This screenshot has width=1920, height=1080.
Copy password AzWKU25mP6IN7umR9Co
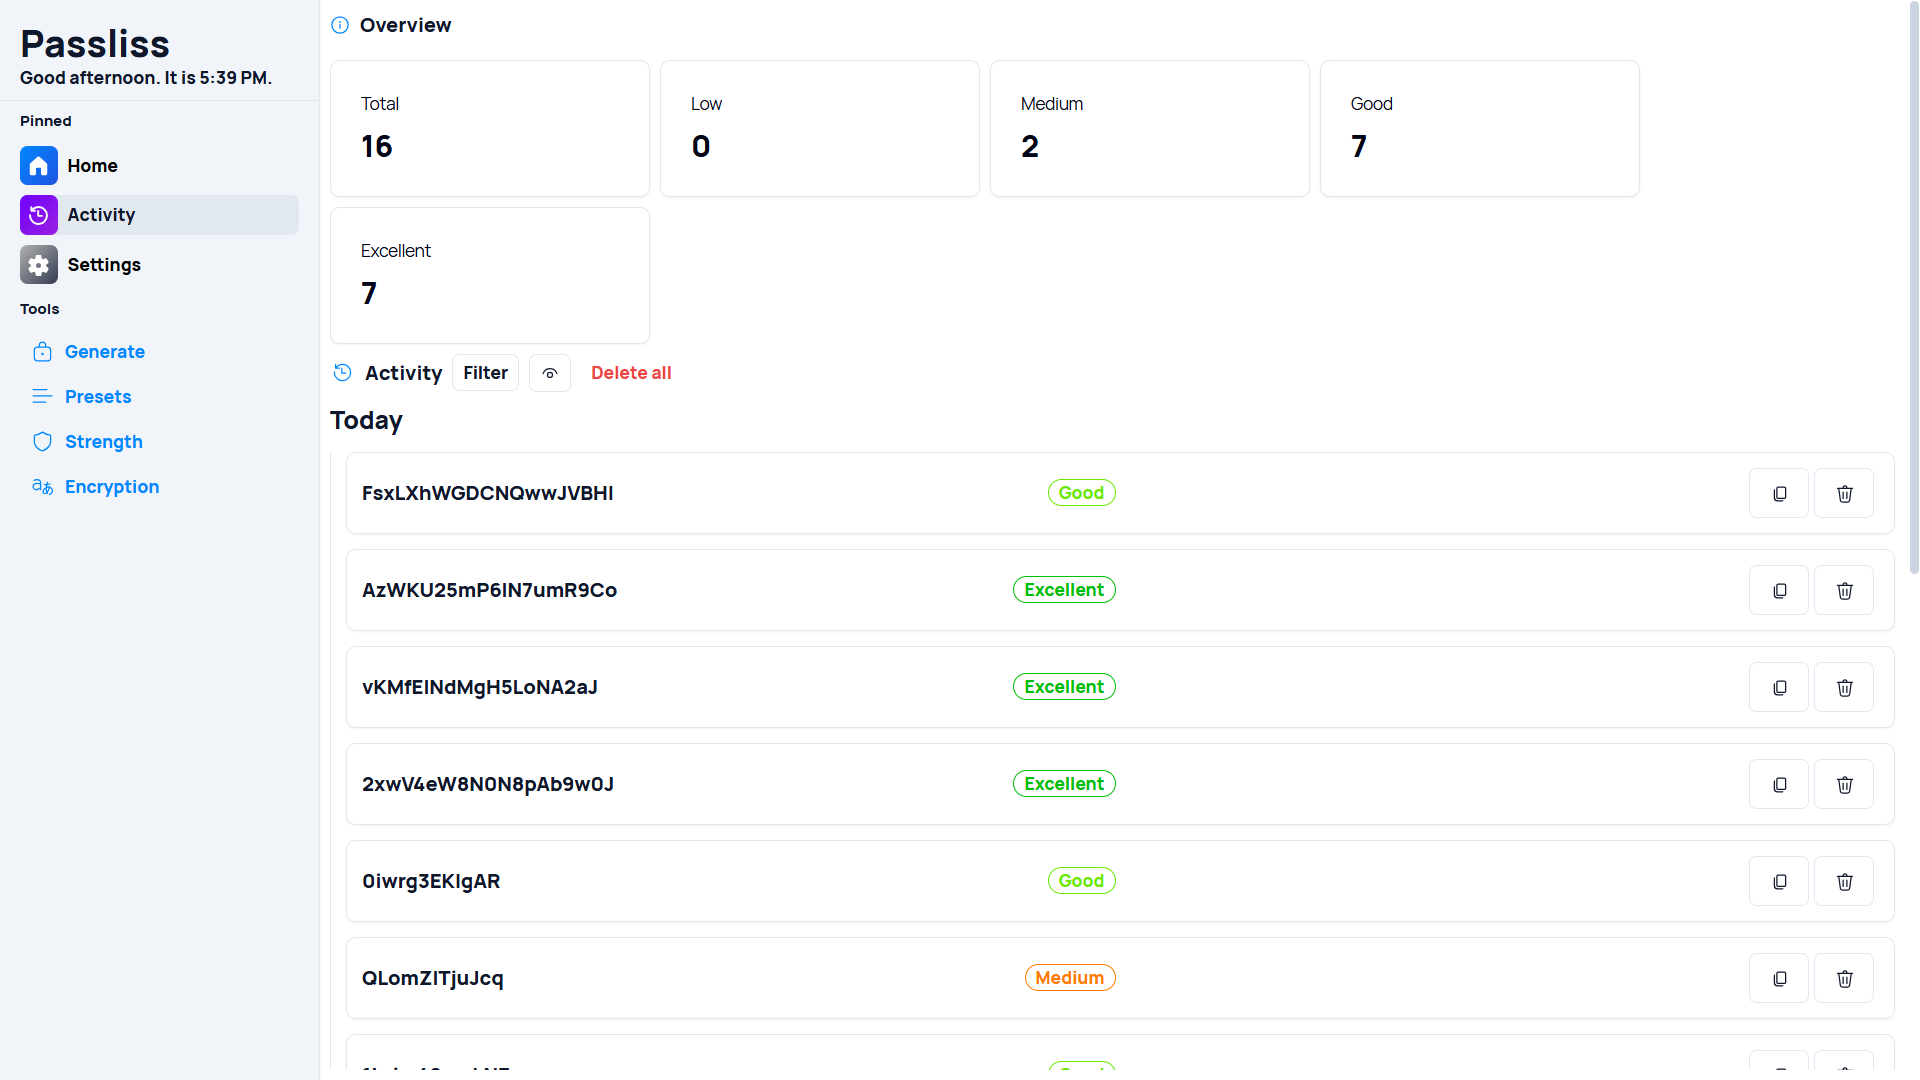[1779, 591]
